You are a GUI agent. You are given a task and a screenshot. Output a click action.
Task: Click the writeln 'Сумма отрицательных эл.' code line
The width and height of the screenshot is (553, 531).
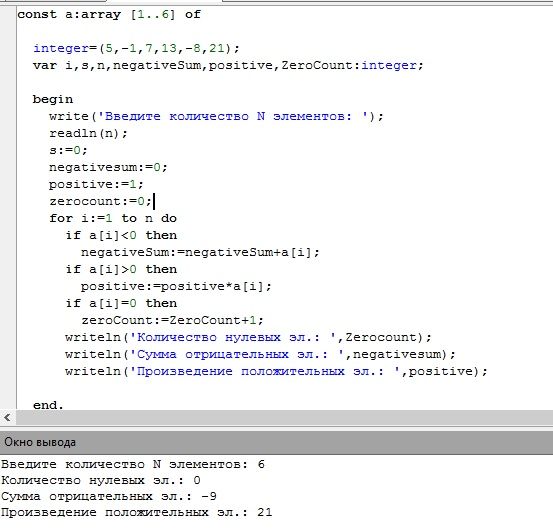260,354
